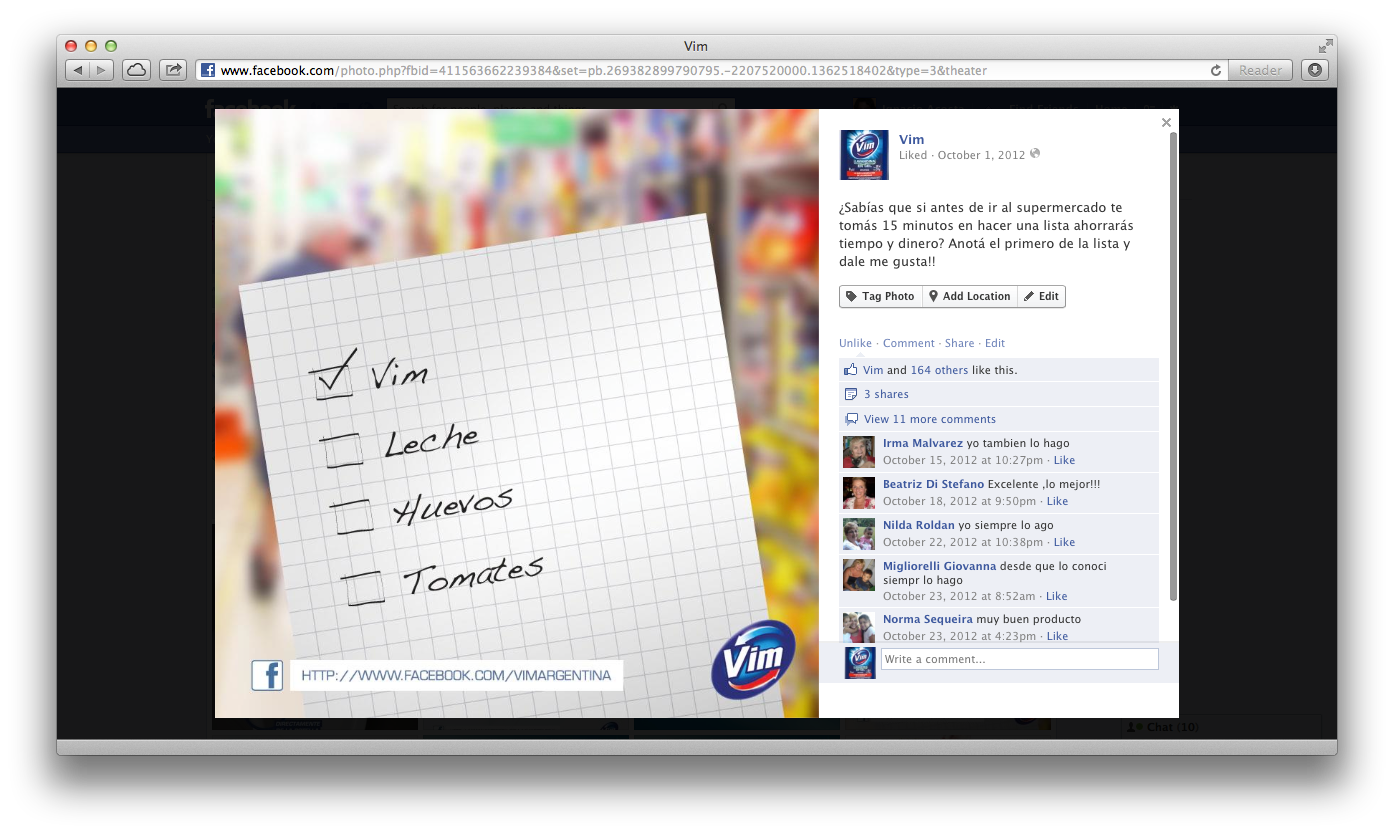Show Safari Downloads icon
1394x834 pixels.
[1314, 70]
